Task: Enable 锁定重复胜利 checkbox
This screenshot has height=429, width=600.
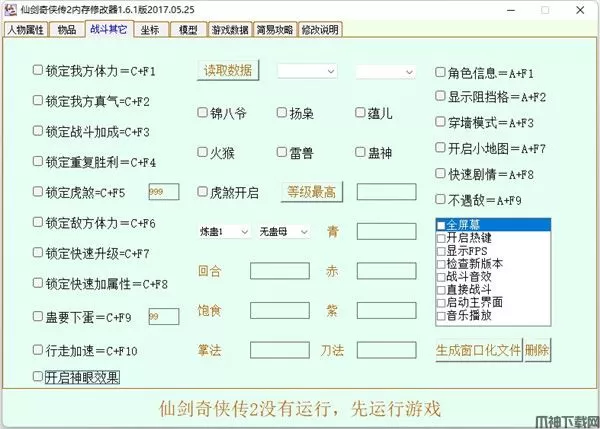Action: click(38, 161)
